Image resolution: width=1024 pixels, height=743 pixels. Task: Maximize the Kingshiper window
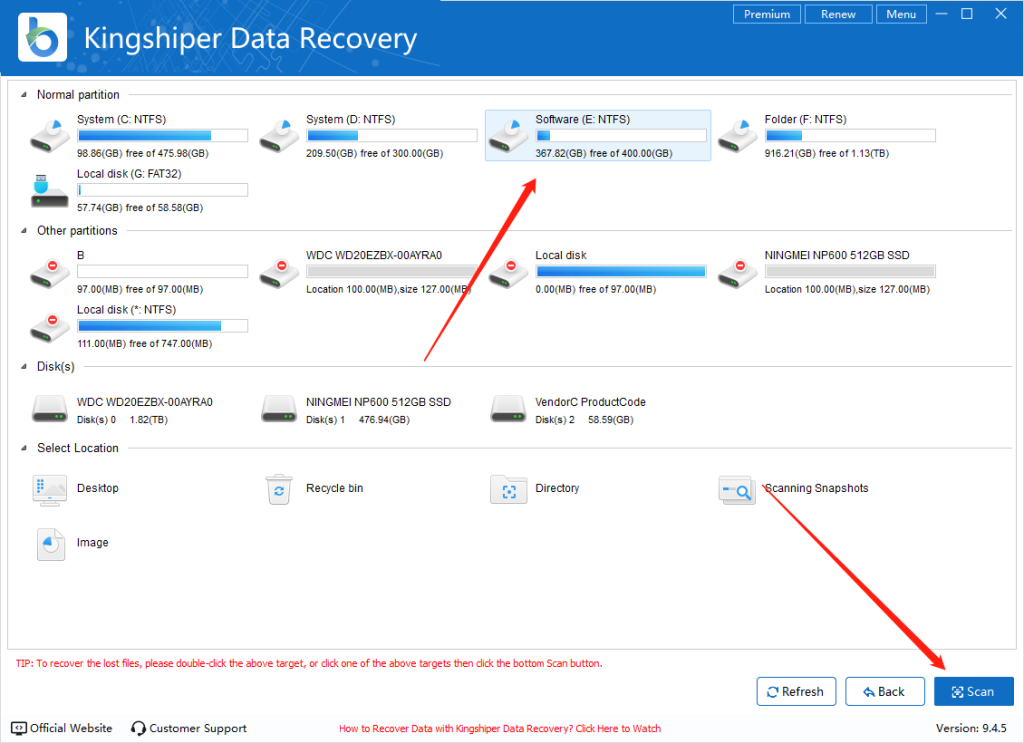click(x=967, y=14)
